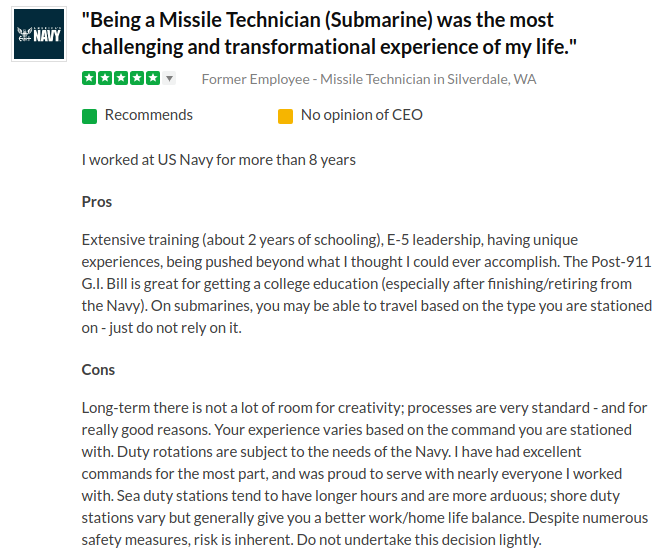This screenshot has width=666, height=550.
Task: Expand the star rating breakdown arrow
Action: point(169,79)
